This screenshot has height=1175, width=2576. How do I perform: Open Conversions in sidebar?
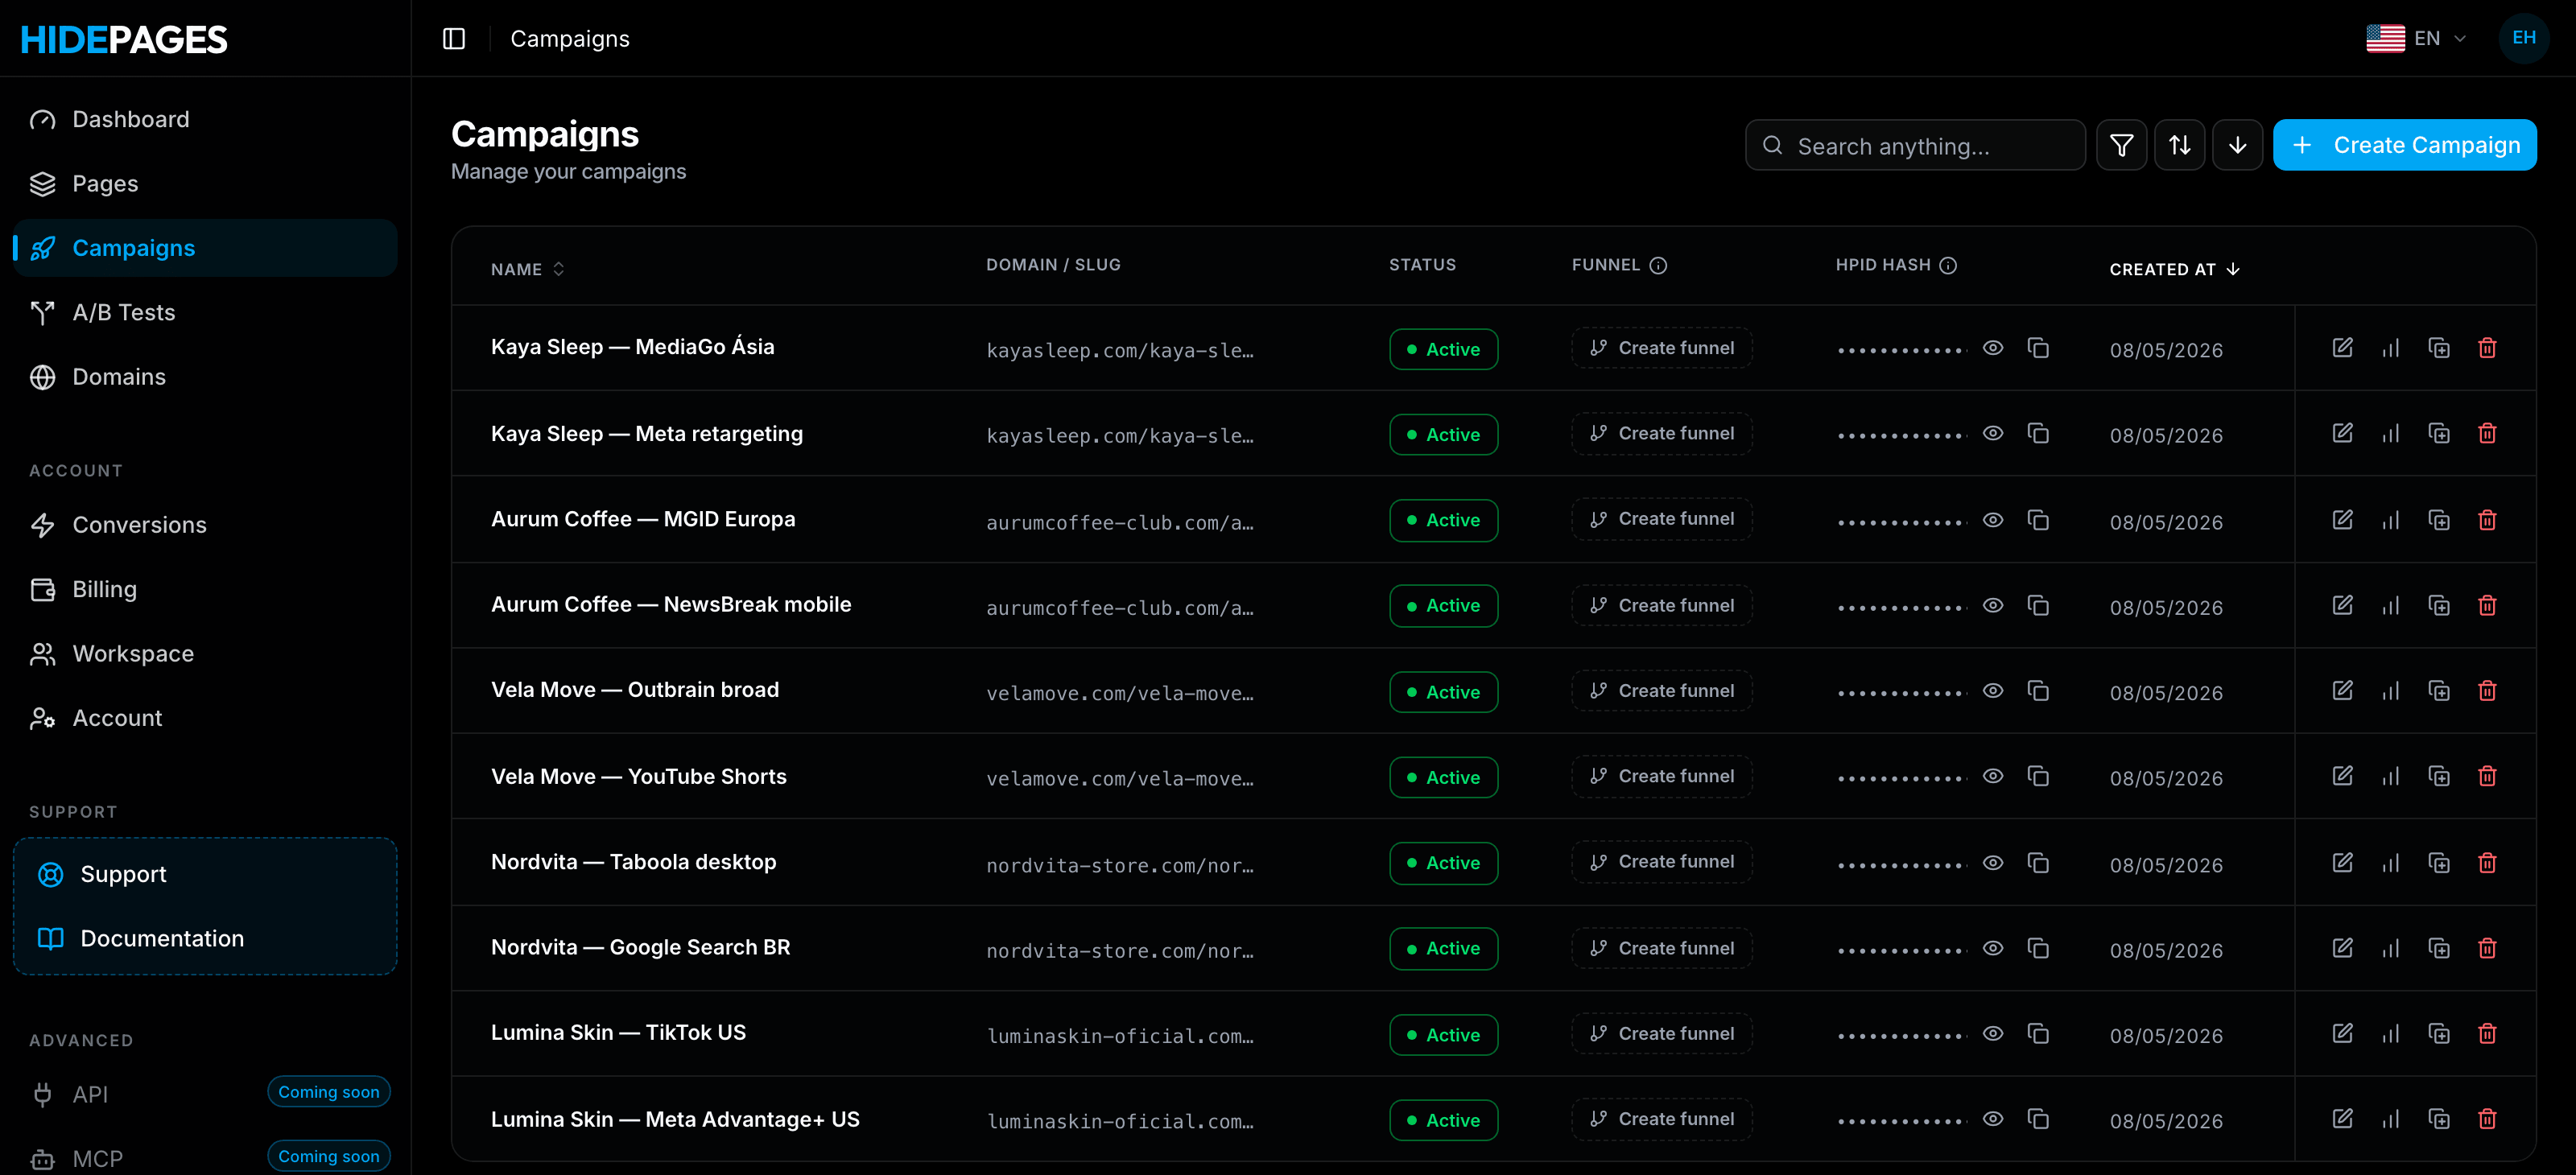pyautogui.click(x=205, y=525)
